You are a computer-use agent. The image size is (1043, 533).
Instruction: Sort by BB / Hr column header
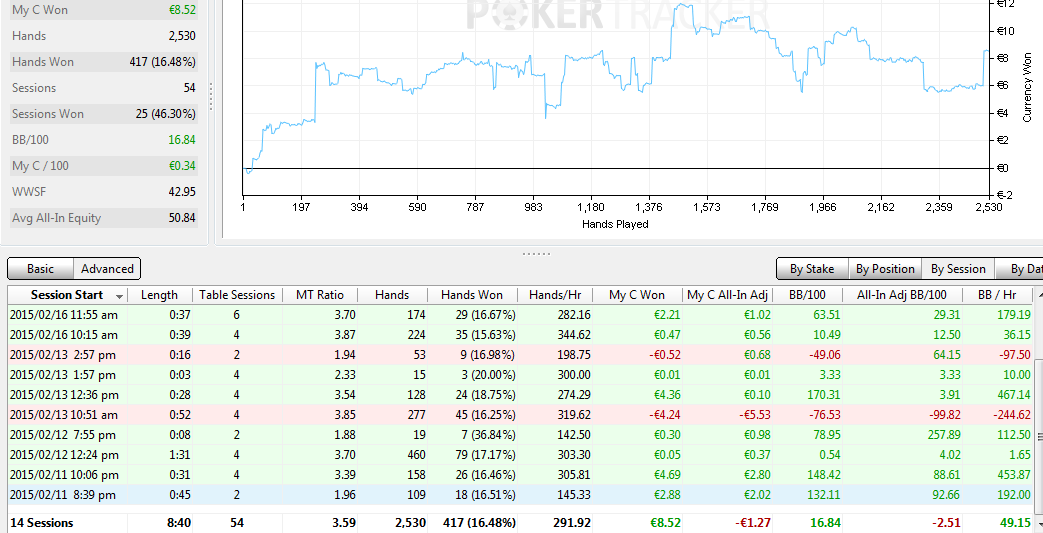[x=999, y=295]
